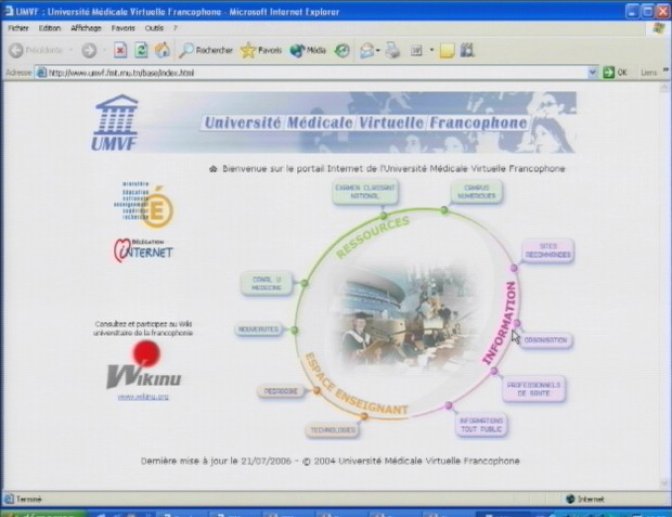Click the OK go button
This screenshot has height=517, width=672.
coord(615,72)
